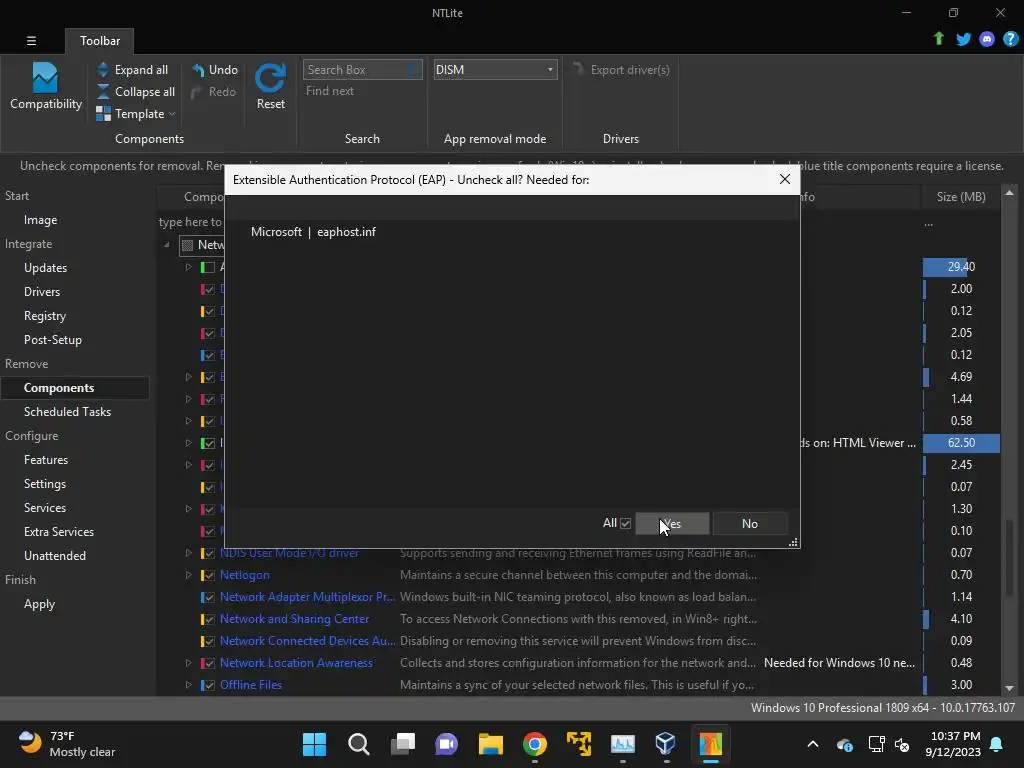Open Scheduled Tasks page

pyautogui.click(x=67, y=412)
